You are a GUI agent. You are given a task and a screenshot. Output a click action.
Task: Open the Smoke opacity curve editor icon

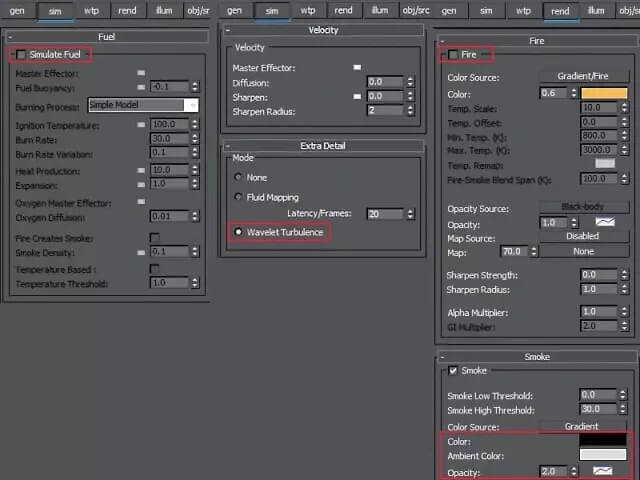(x=604, y=470)
